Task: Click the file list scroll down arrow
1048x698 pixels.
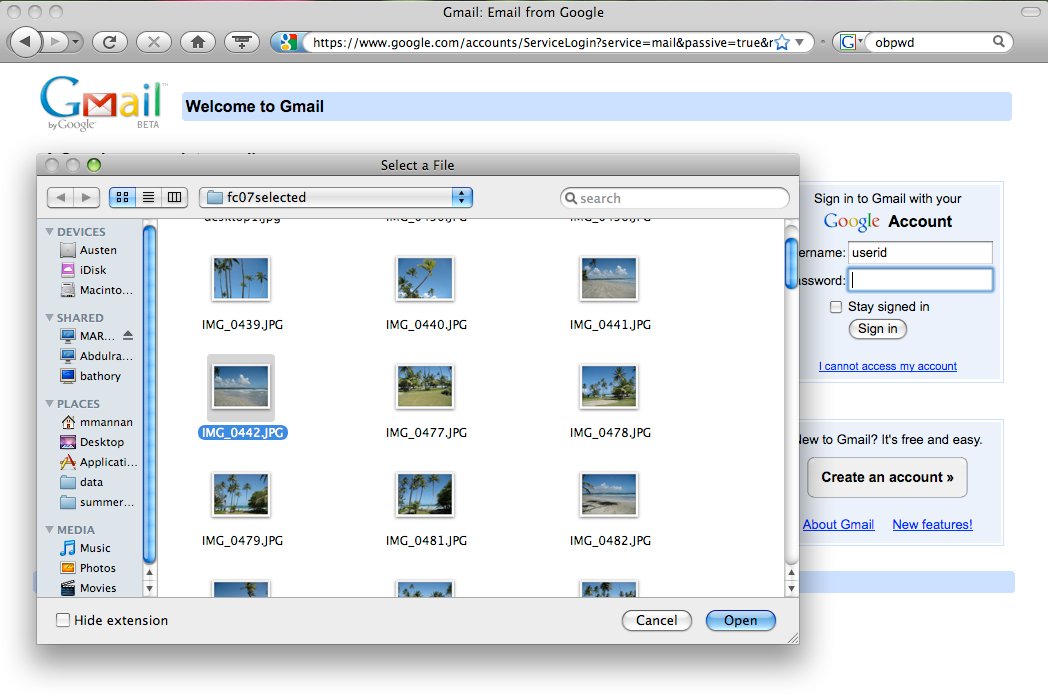Action: coord(791,588)
